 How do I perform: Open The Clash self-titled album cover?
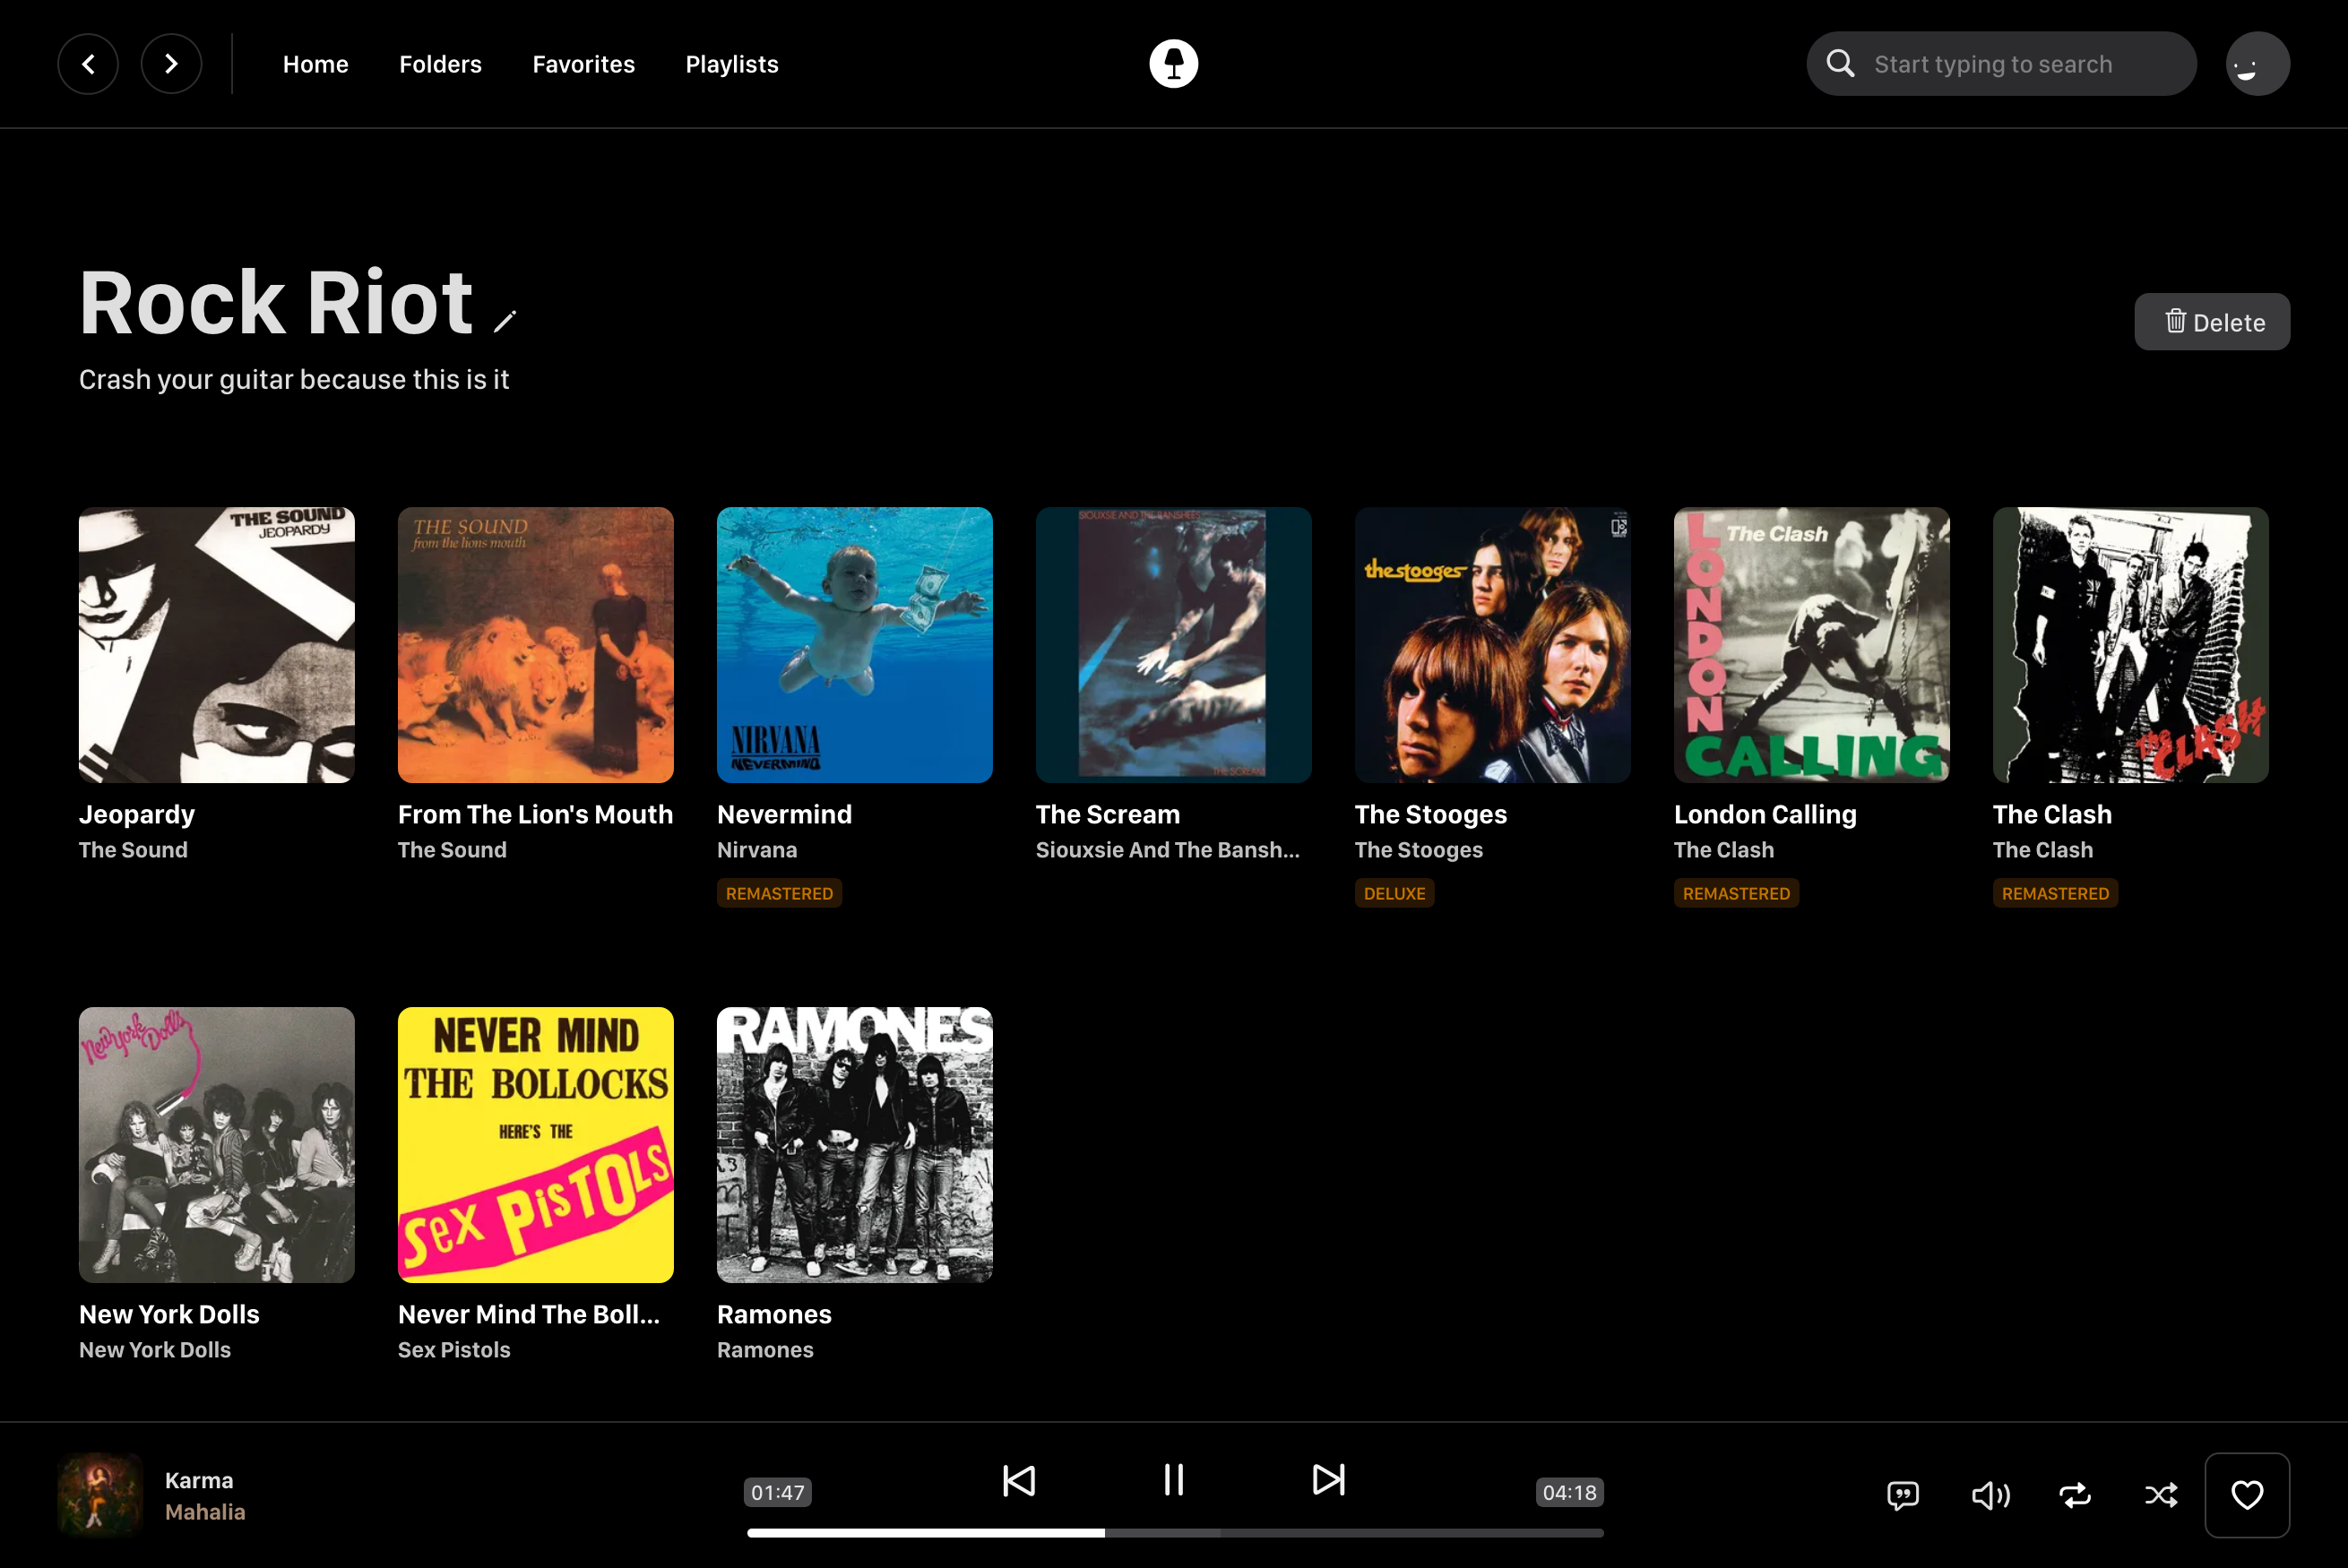pyautogui.click(x=2131, y=645)
